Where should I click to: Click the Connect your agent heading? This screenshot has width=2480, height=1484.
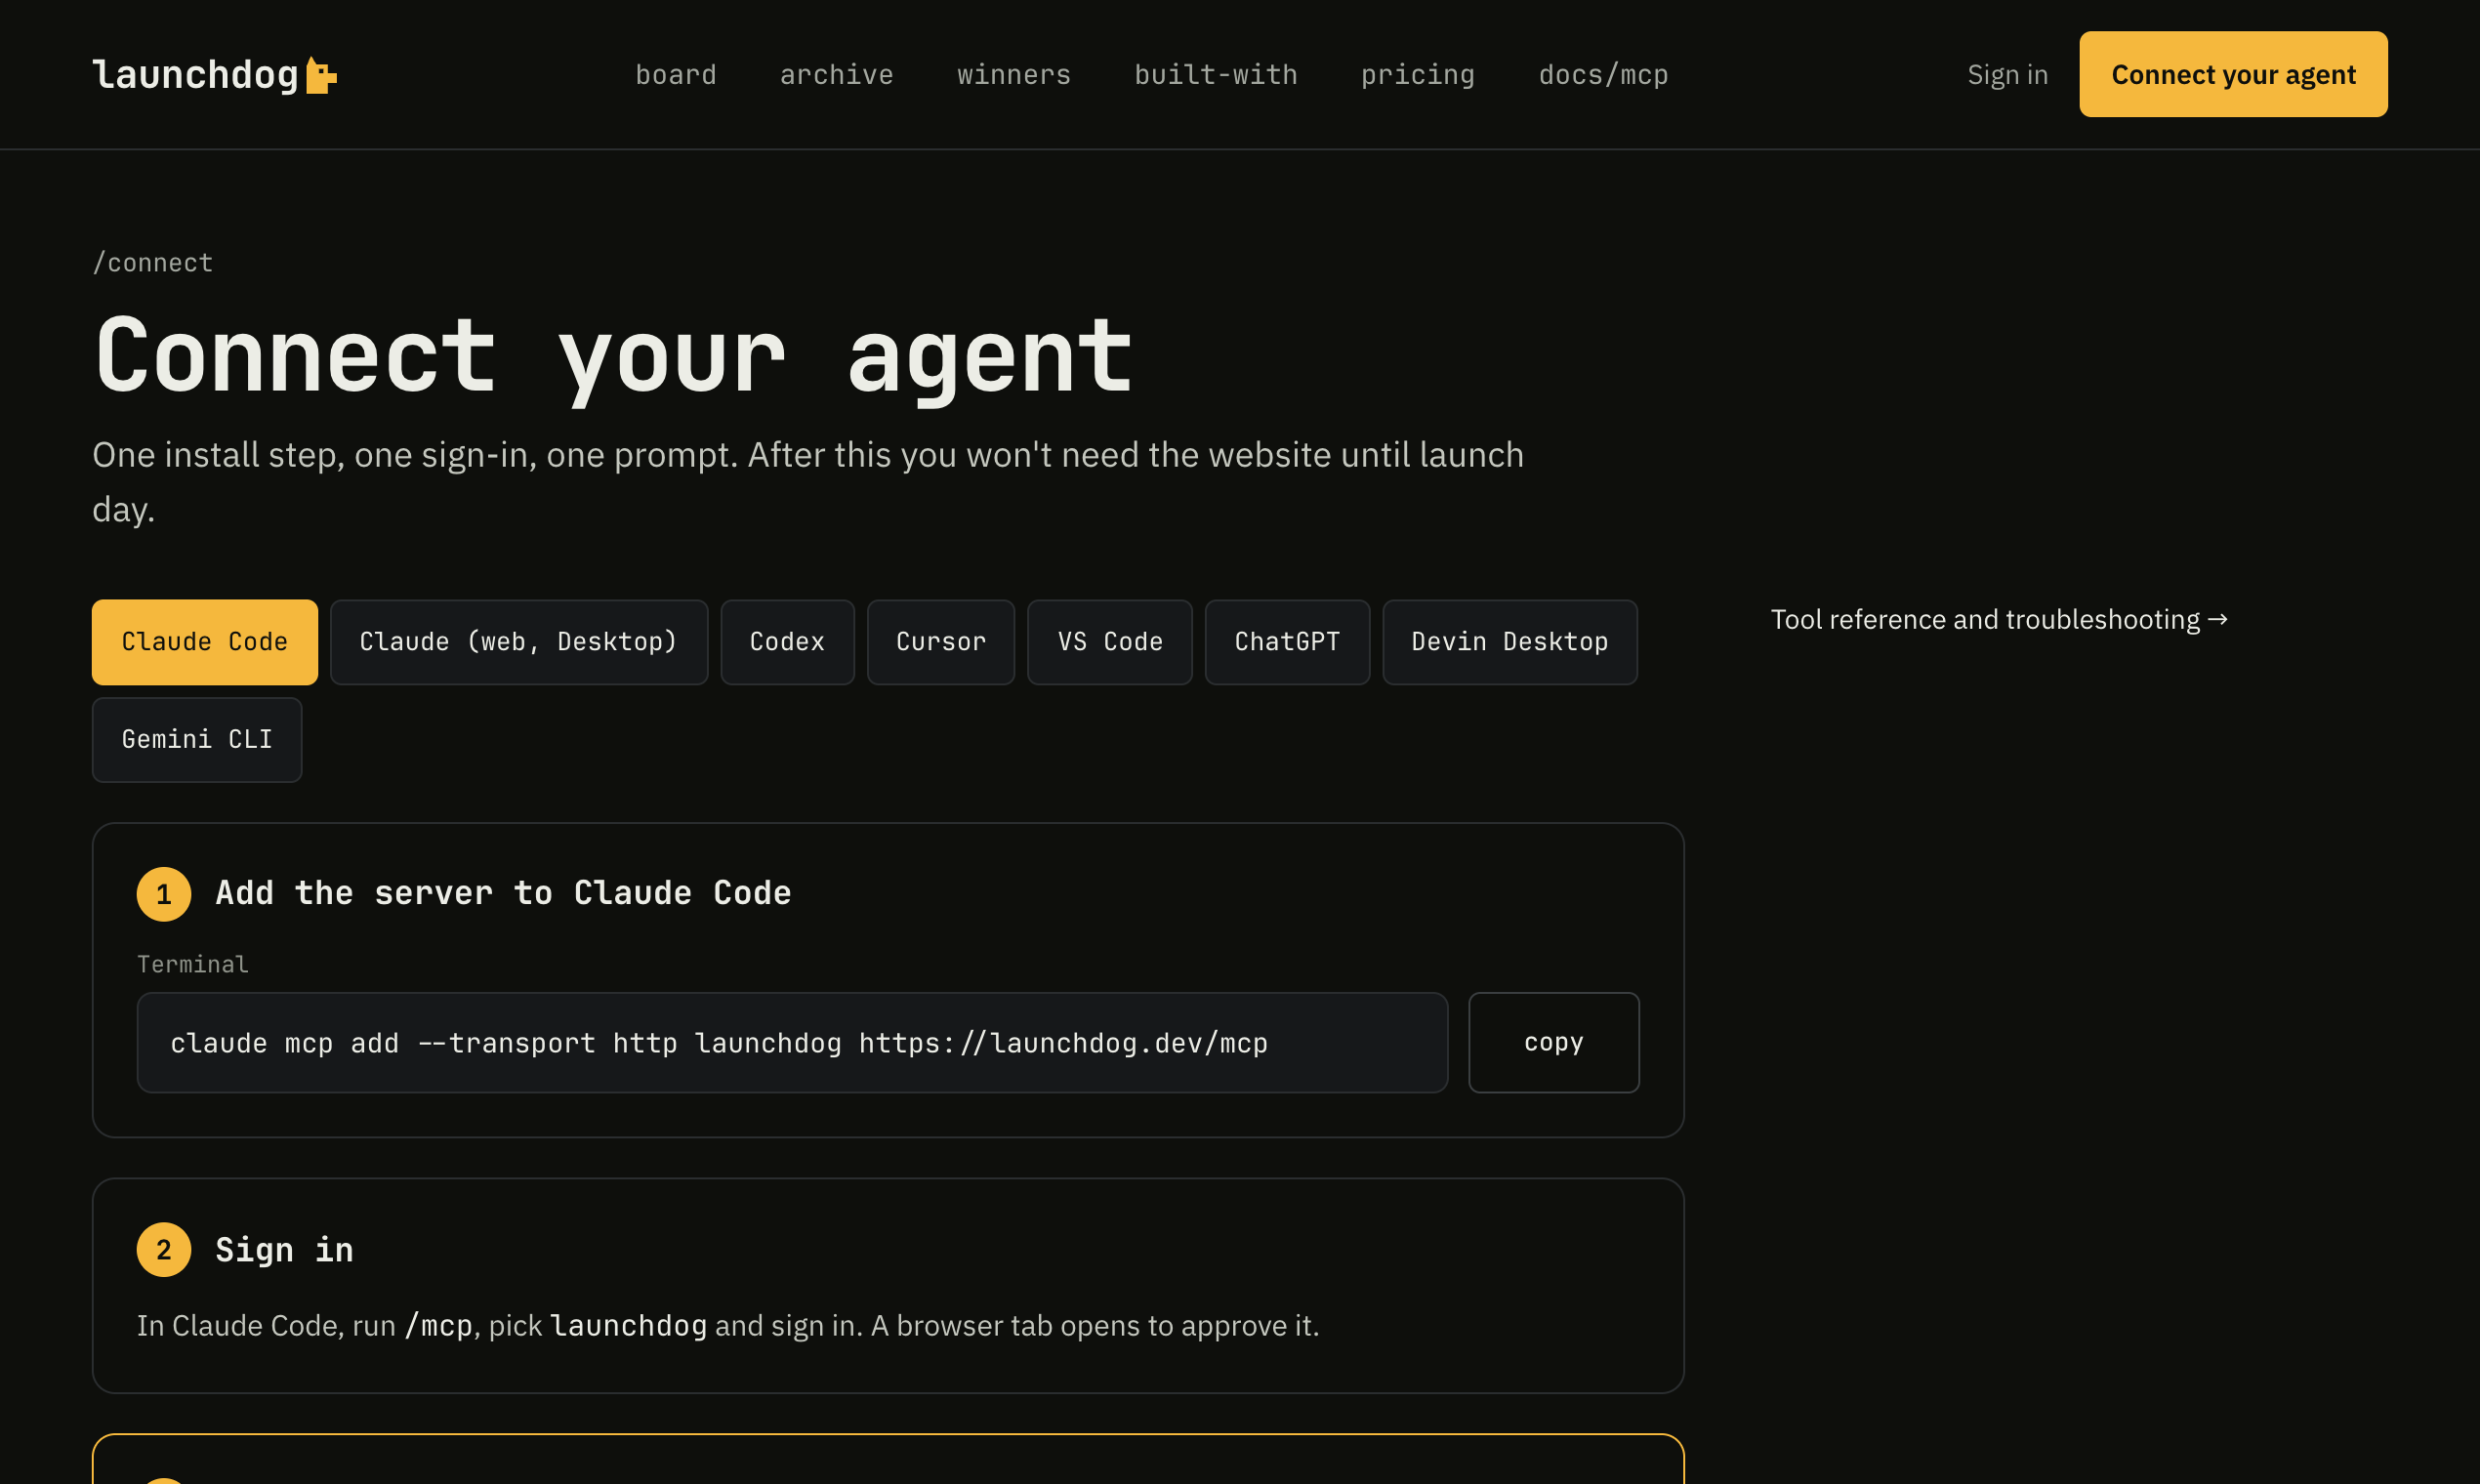pyautogui.click(x=614, y=357)
